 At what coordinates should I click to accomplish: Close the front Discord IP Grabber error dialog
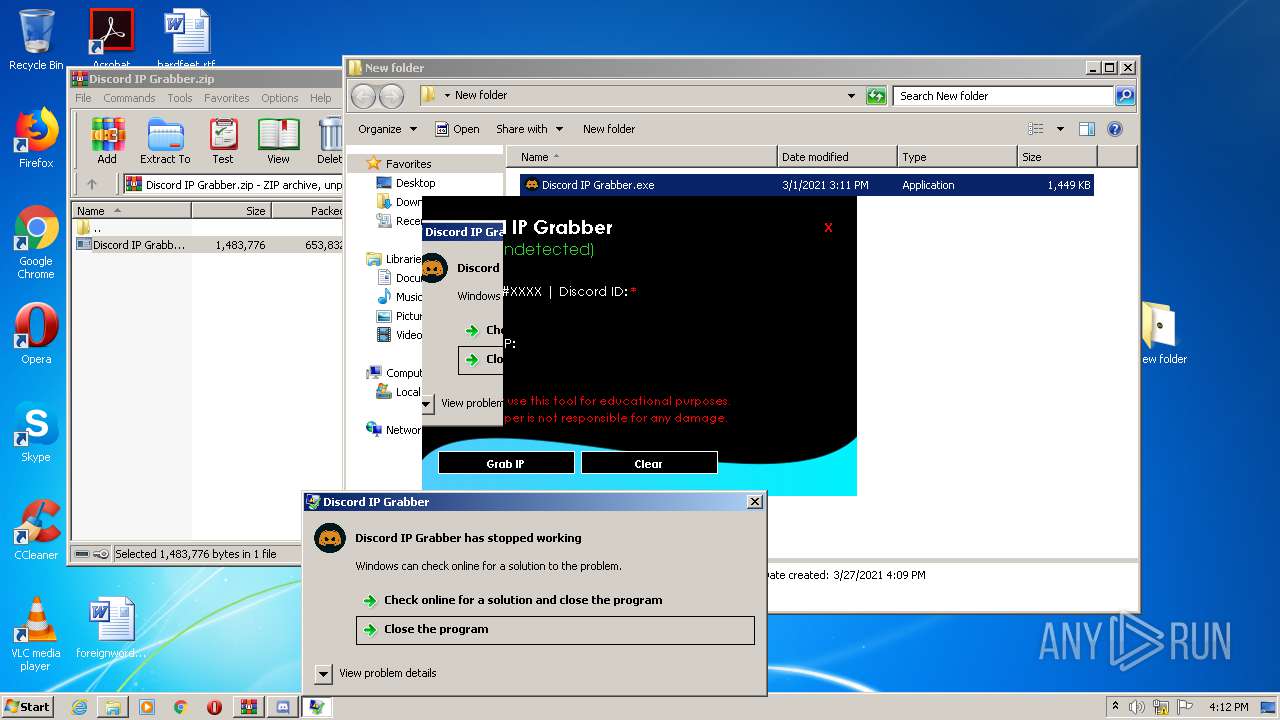coord(755,502)
